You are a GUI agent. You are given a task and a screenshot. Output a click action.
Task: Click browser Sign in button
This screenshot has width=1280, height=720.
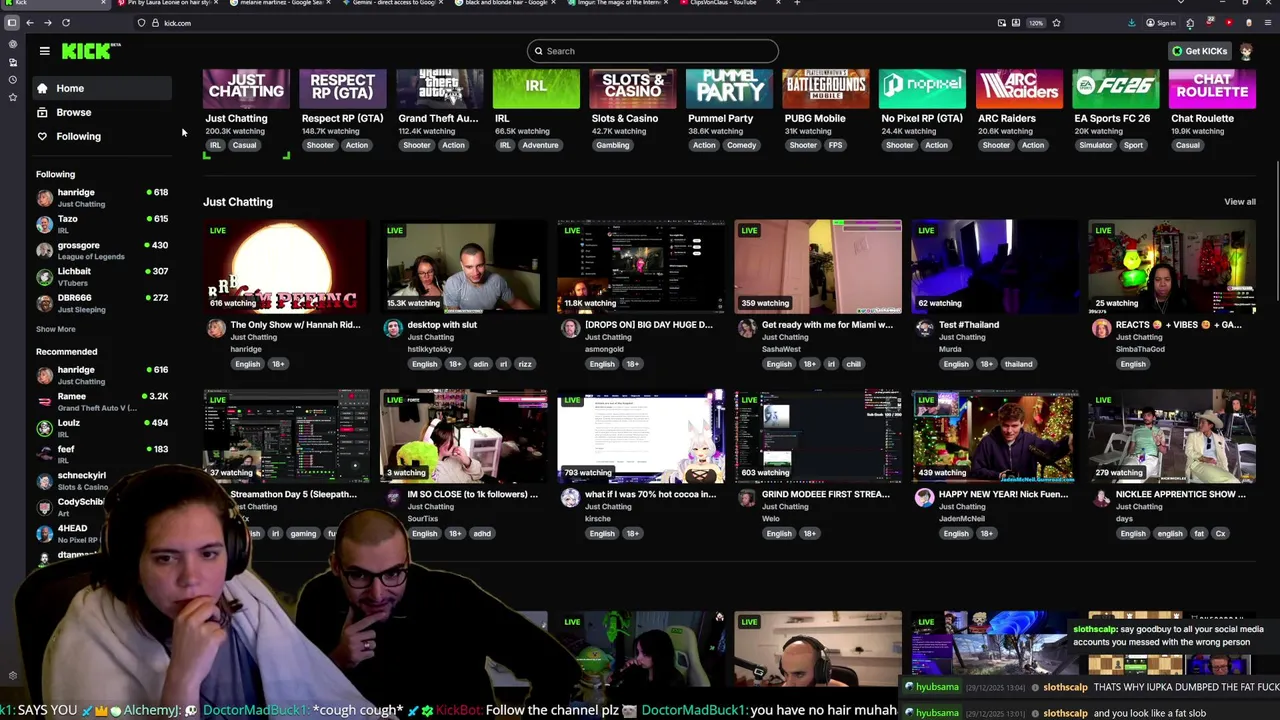pos(1162,22)
